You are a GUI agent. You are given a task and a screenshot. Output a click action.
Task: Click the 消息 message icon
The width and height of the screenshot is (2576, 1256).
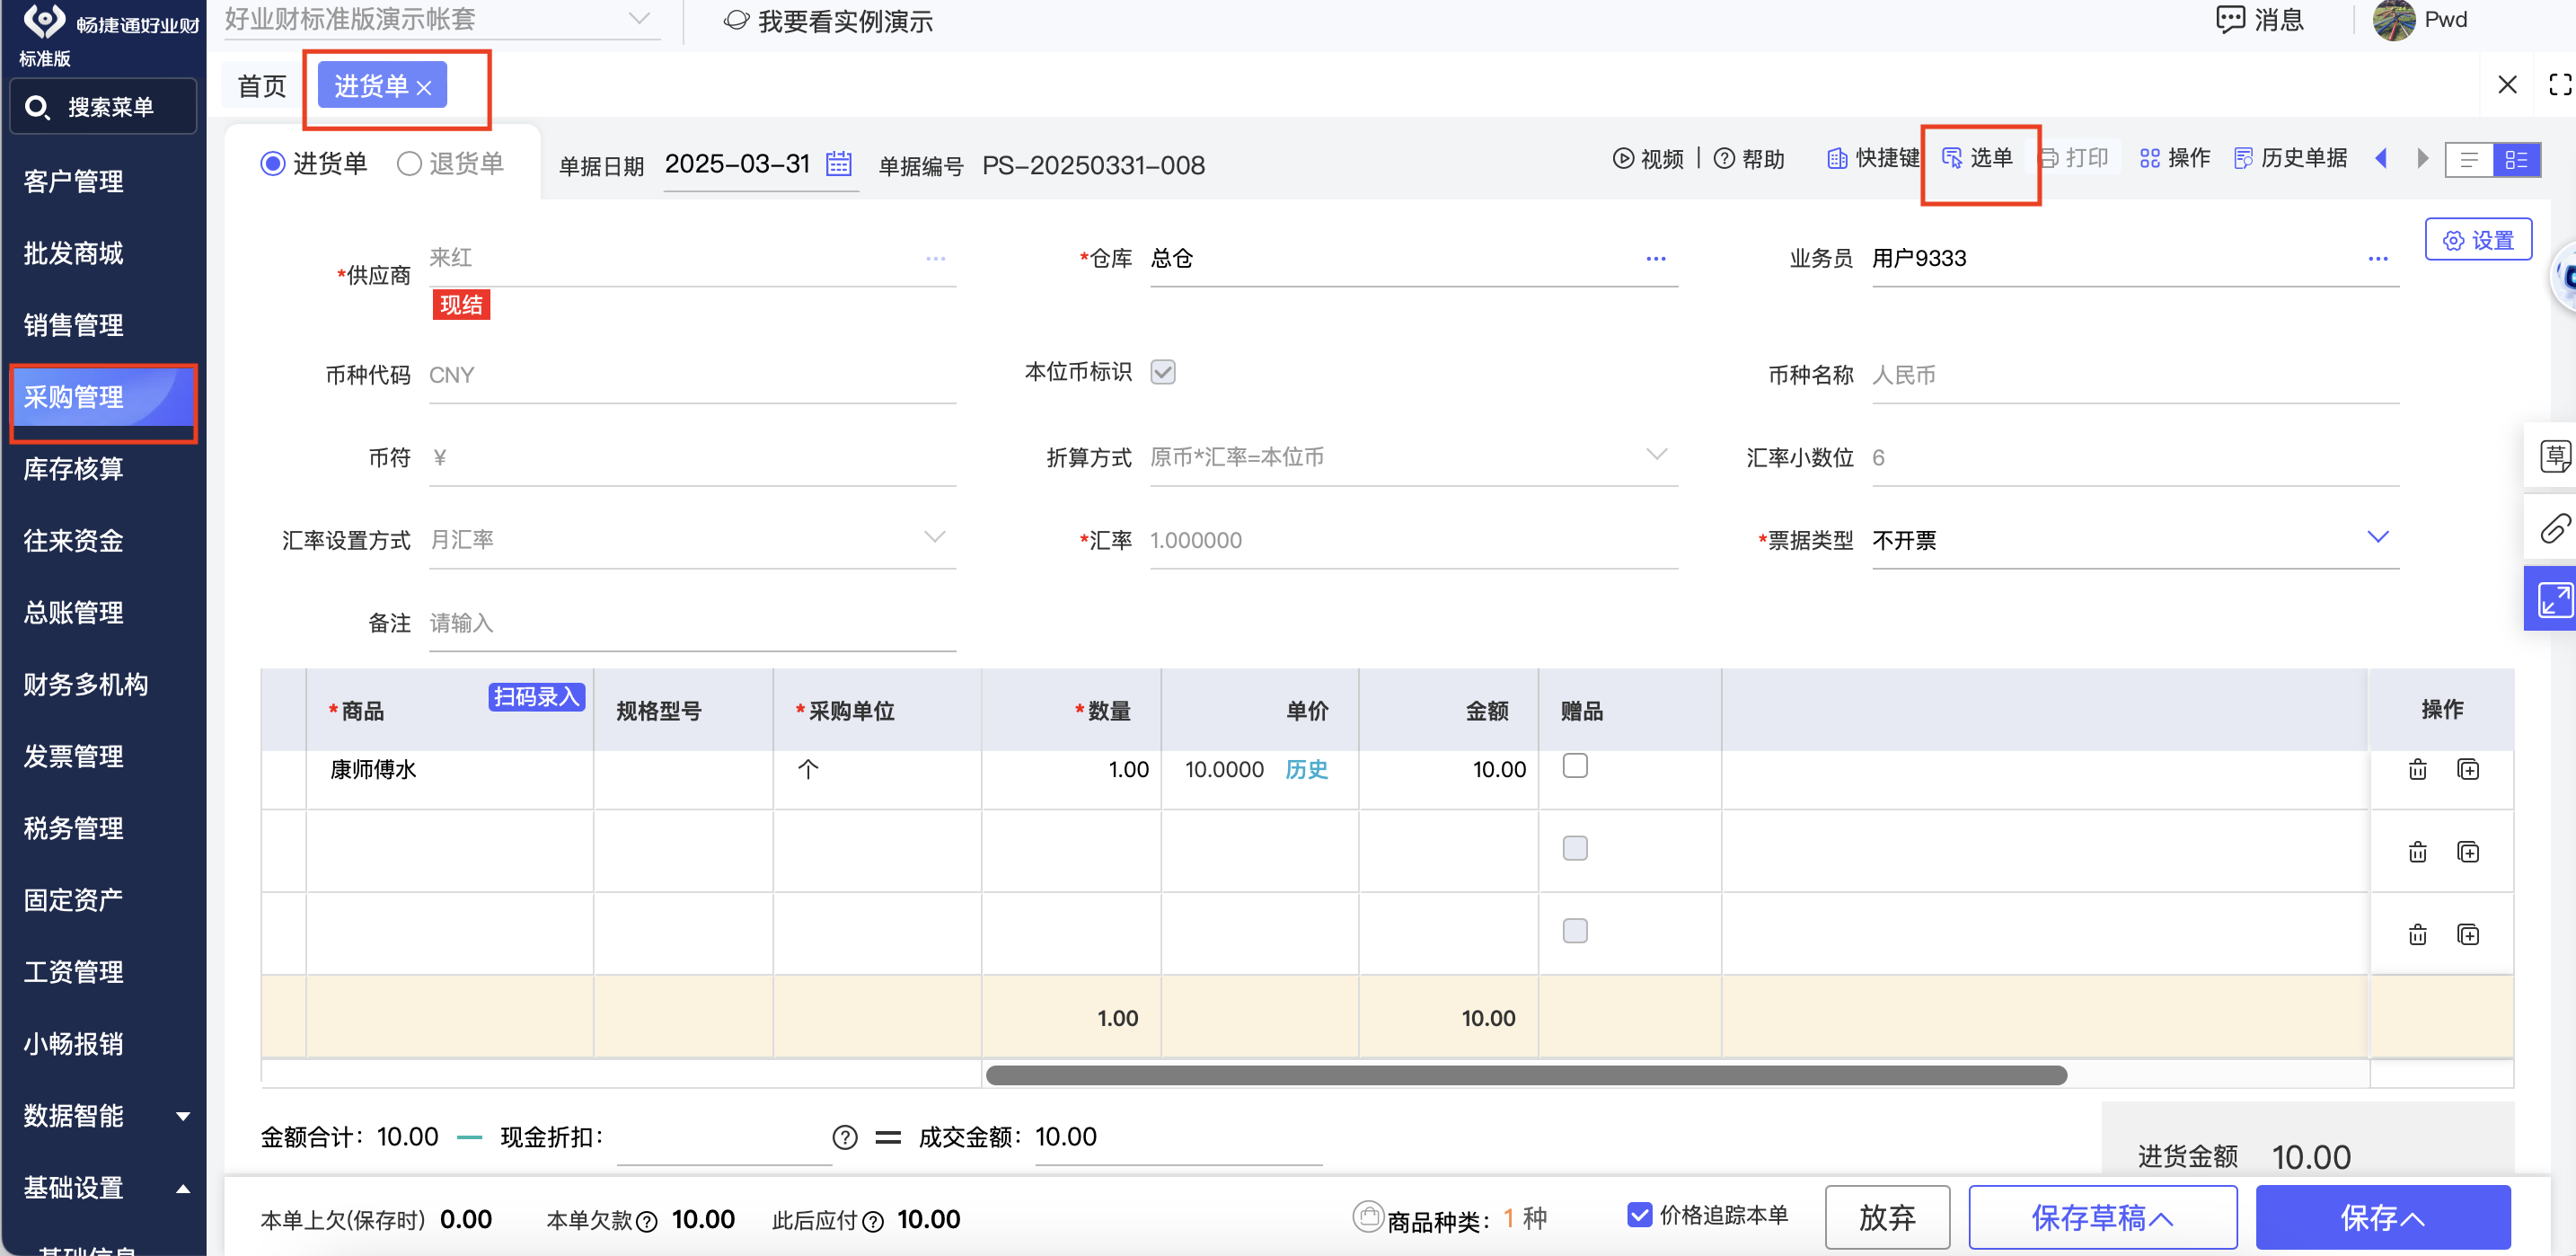[x=2229, y=19]
